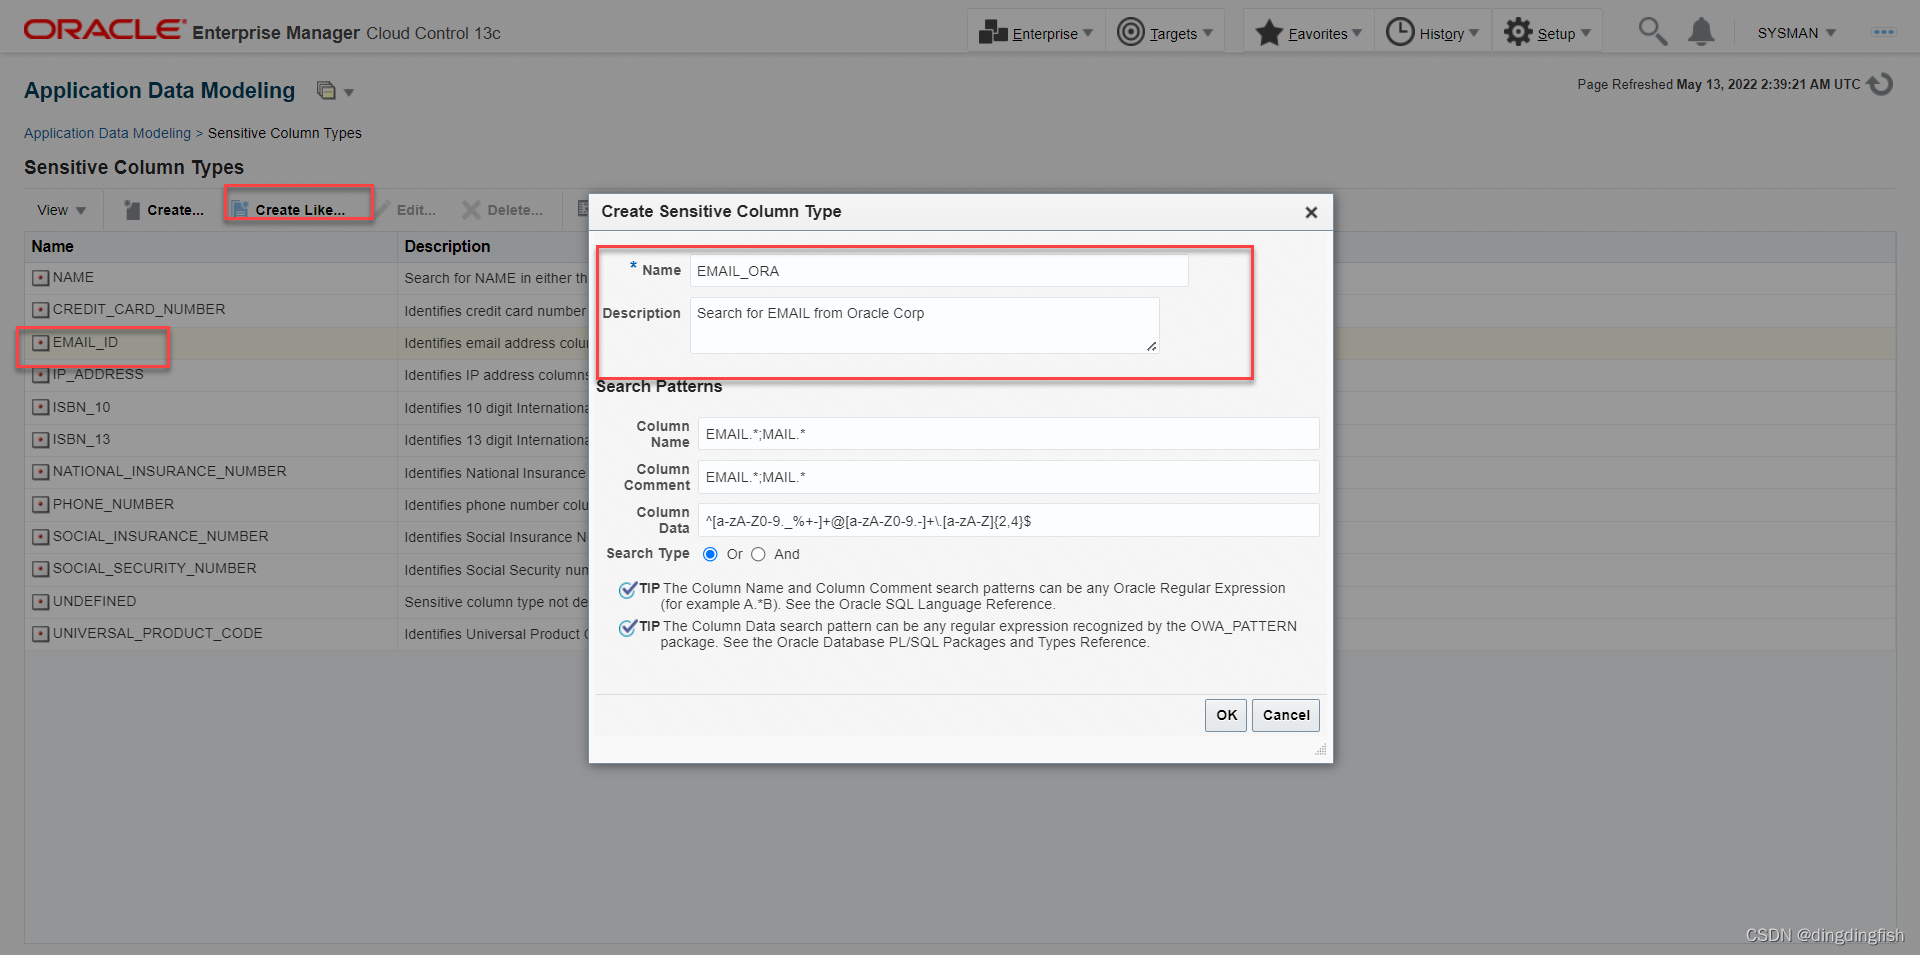The width and height of the screenshot is (1920, 955).
Task: Click the overflow dots icon at top right
Action: coord(1883,32)
